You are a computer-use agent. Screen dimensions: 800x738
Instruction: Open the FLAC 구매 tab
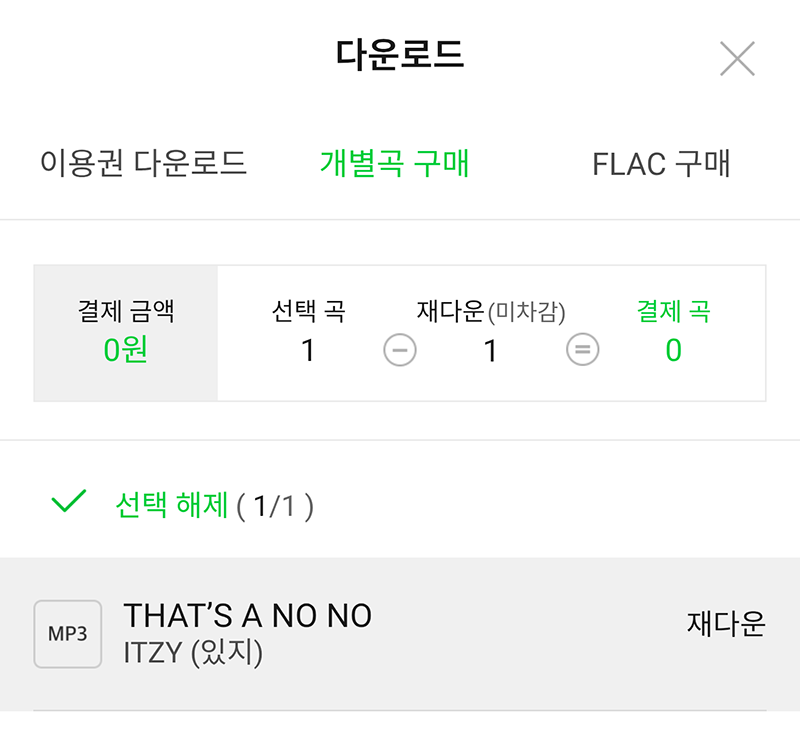tap(661, 164)
